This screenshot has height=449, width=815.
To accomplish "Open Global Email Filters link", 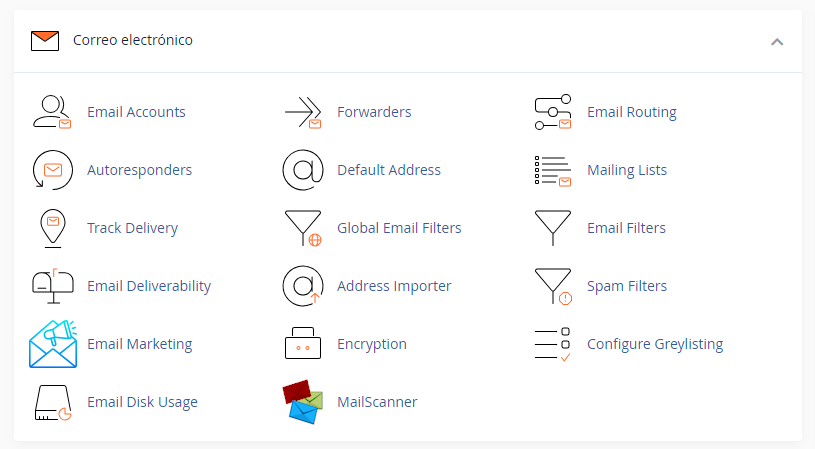I will (399, 228).
